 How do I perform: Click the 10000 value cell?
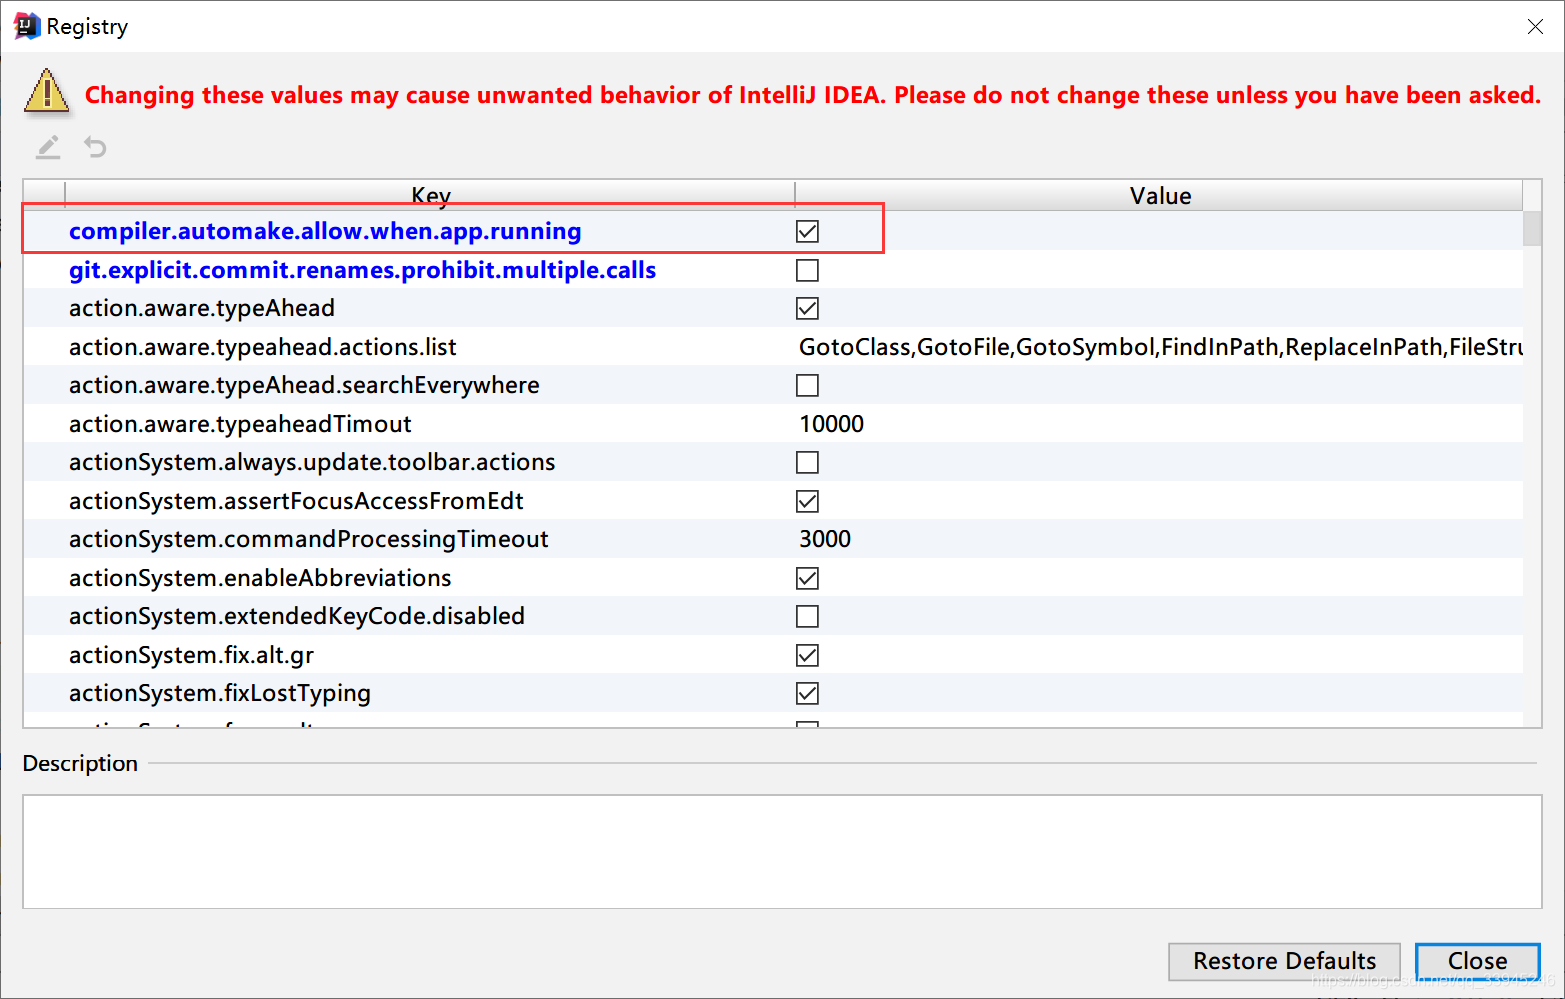(x=831, y=424)
